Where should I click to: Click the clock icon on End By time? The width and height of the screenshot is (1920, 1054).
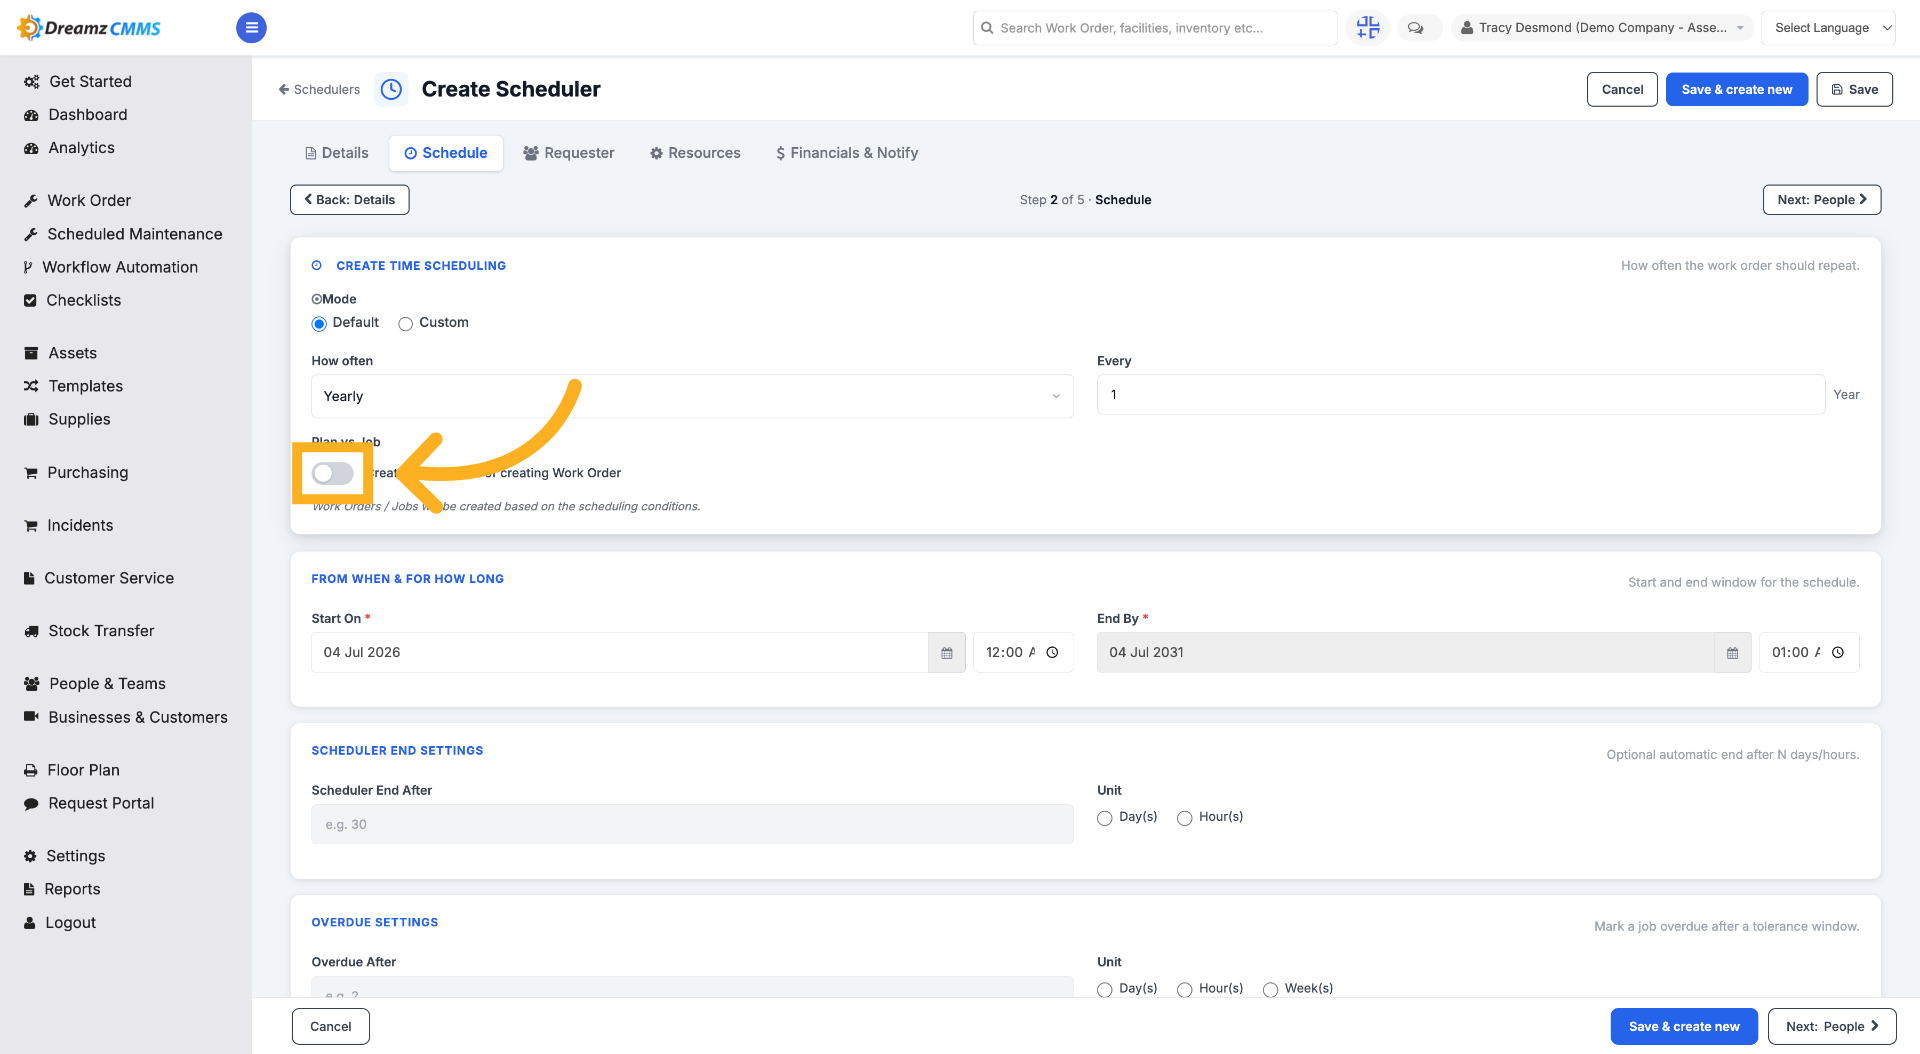pos(1838,653)
